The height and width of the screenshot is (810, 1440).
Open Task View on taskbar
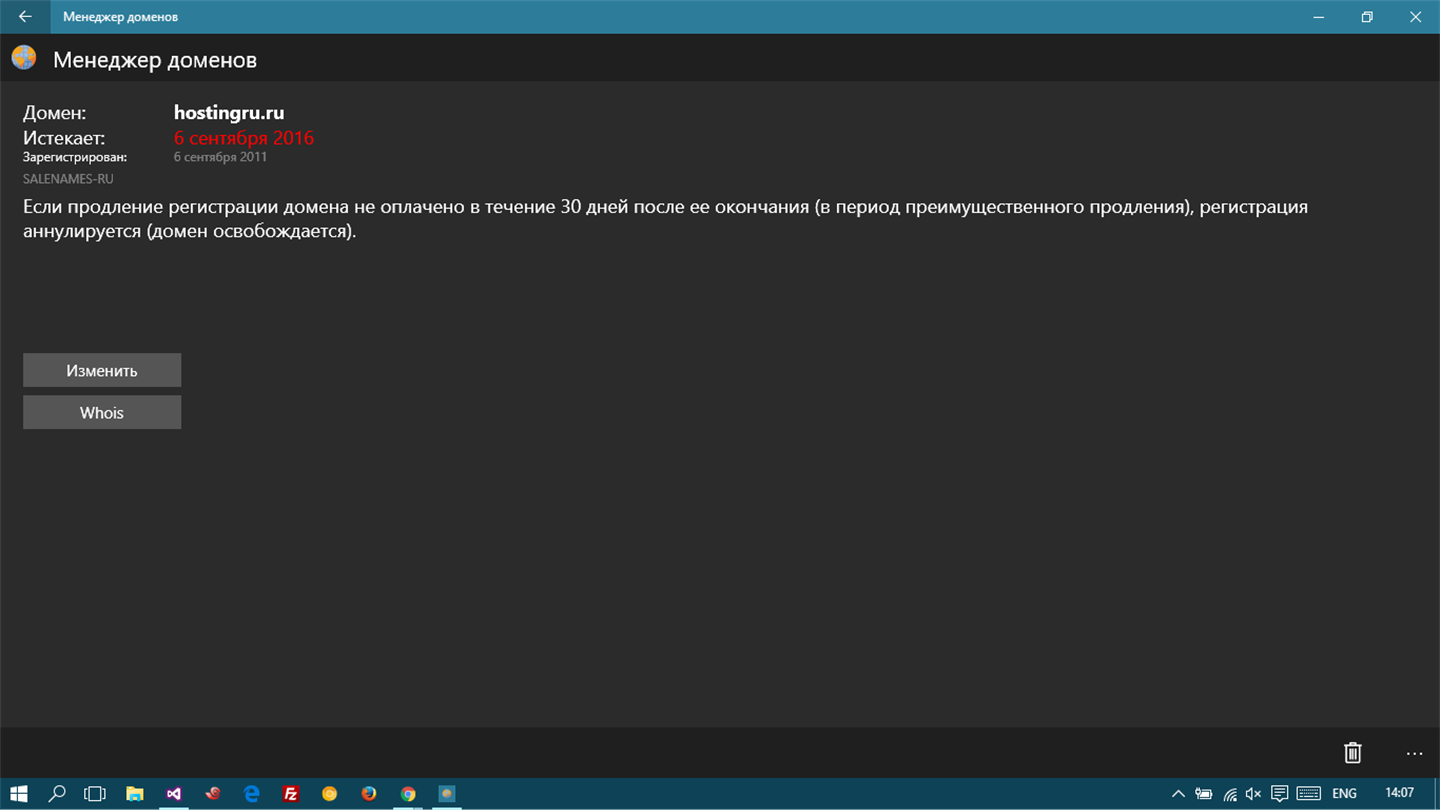point(95,794)
